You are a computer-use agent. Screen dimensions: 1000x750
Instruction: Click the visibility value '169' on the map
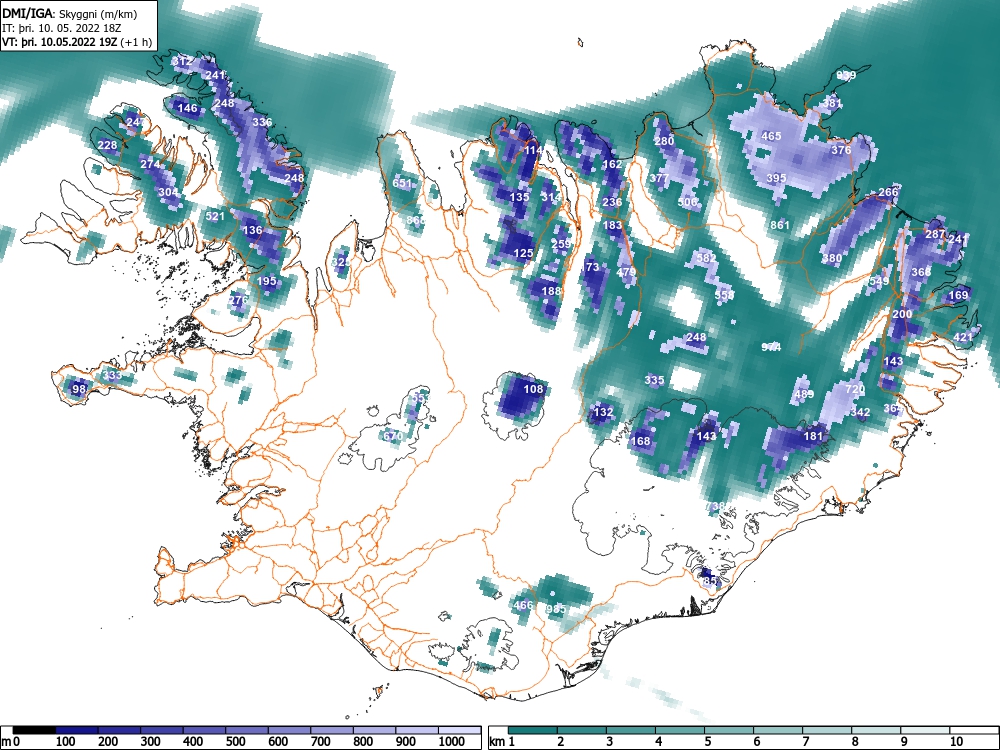[958, 295]
